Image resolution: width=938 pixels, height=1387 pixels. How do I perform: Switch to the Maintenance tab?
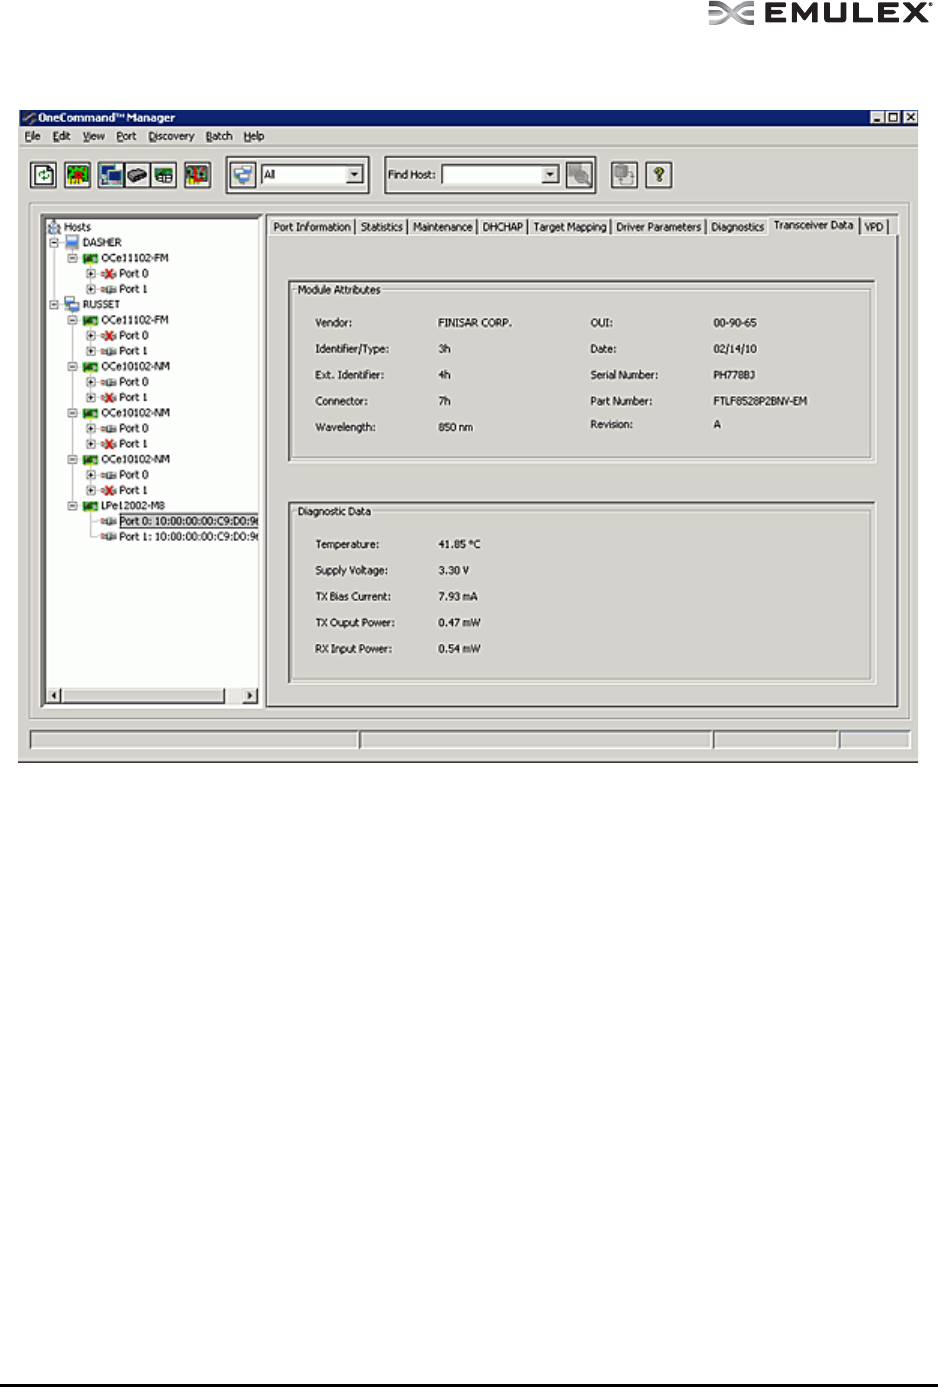[x=443, y=227]
